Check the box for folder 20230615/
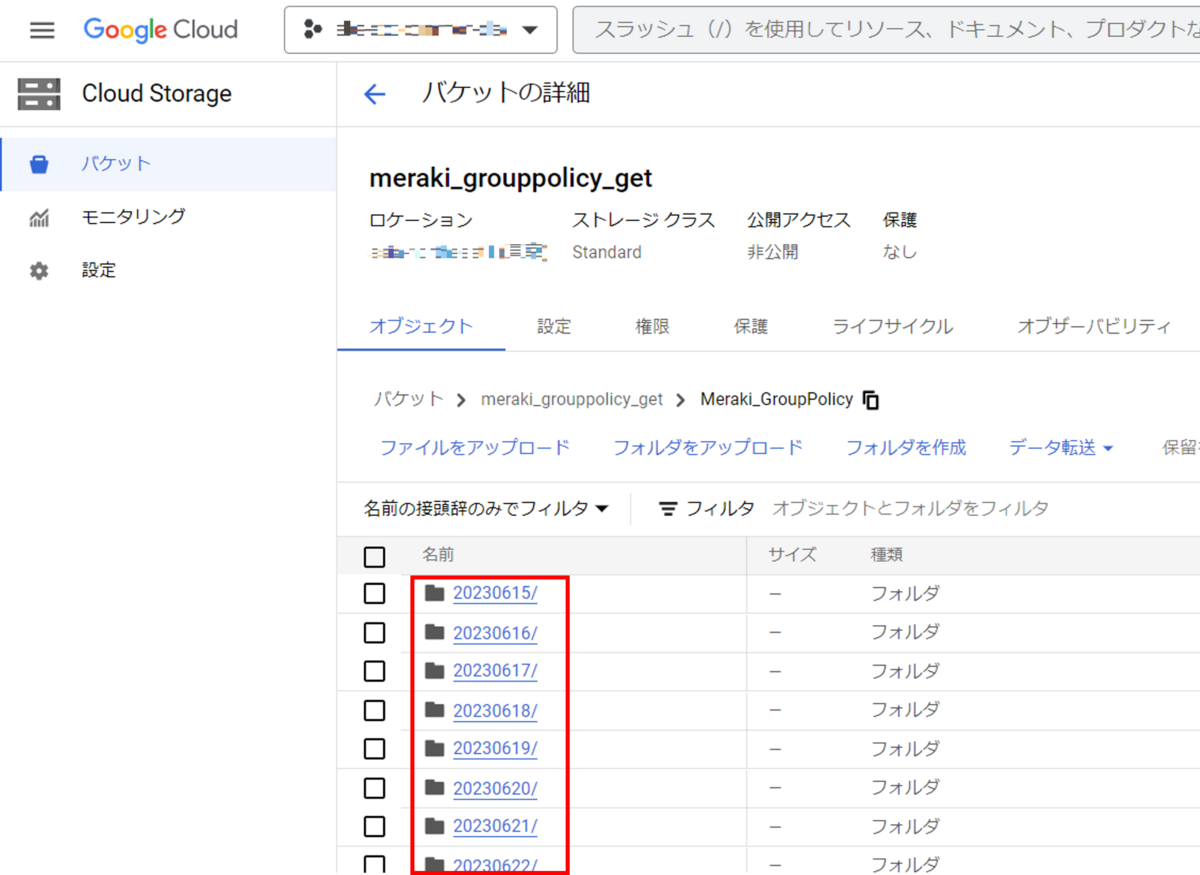1200x875 pixels. pyautogui.click(x=374, y=594)
